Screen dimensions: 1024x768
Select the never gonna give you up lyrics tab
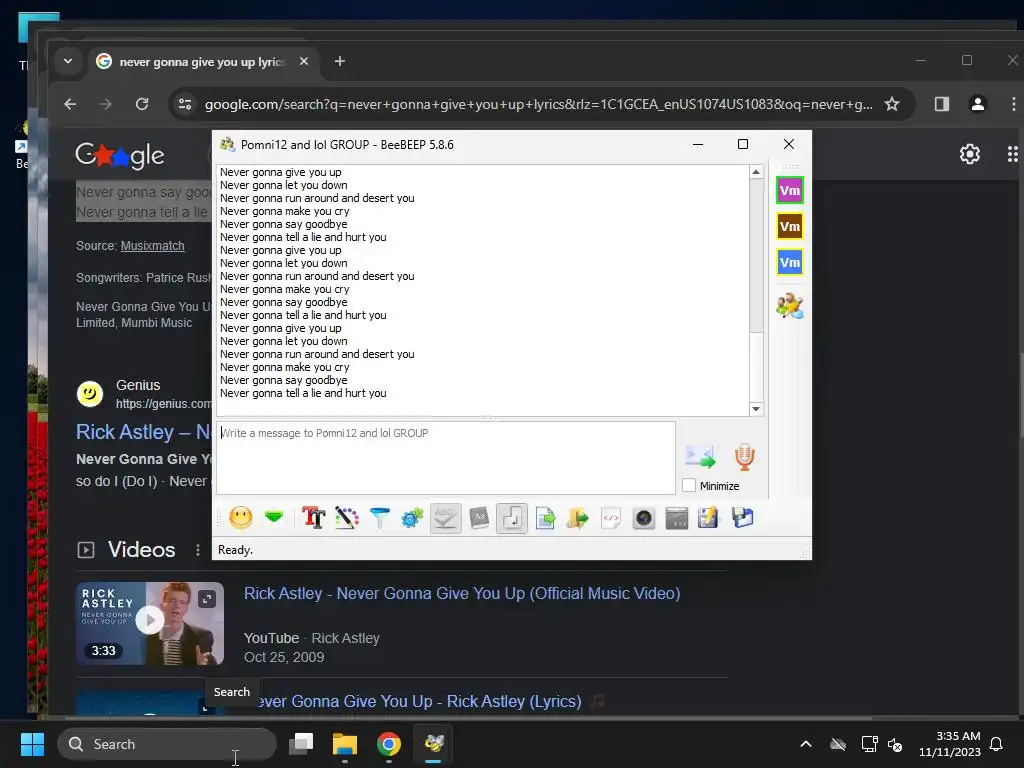click(201, 62)
